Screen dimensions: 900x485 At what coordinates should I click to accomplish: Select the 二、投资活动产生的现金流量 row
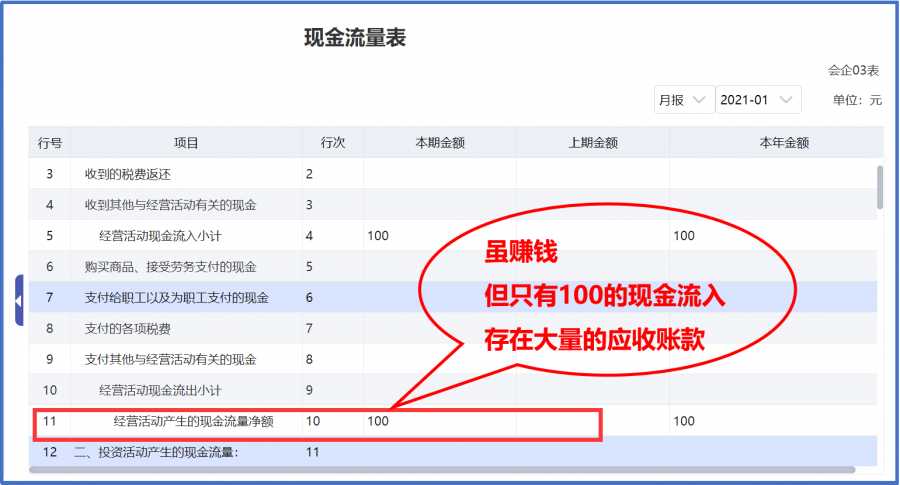[156, 452]
